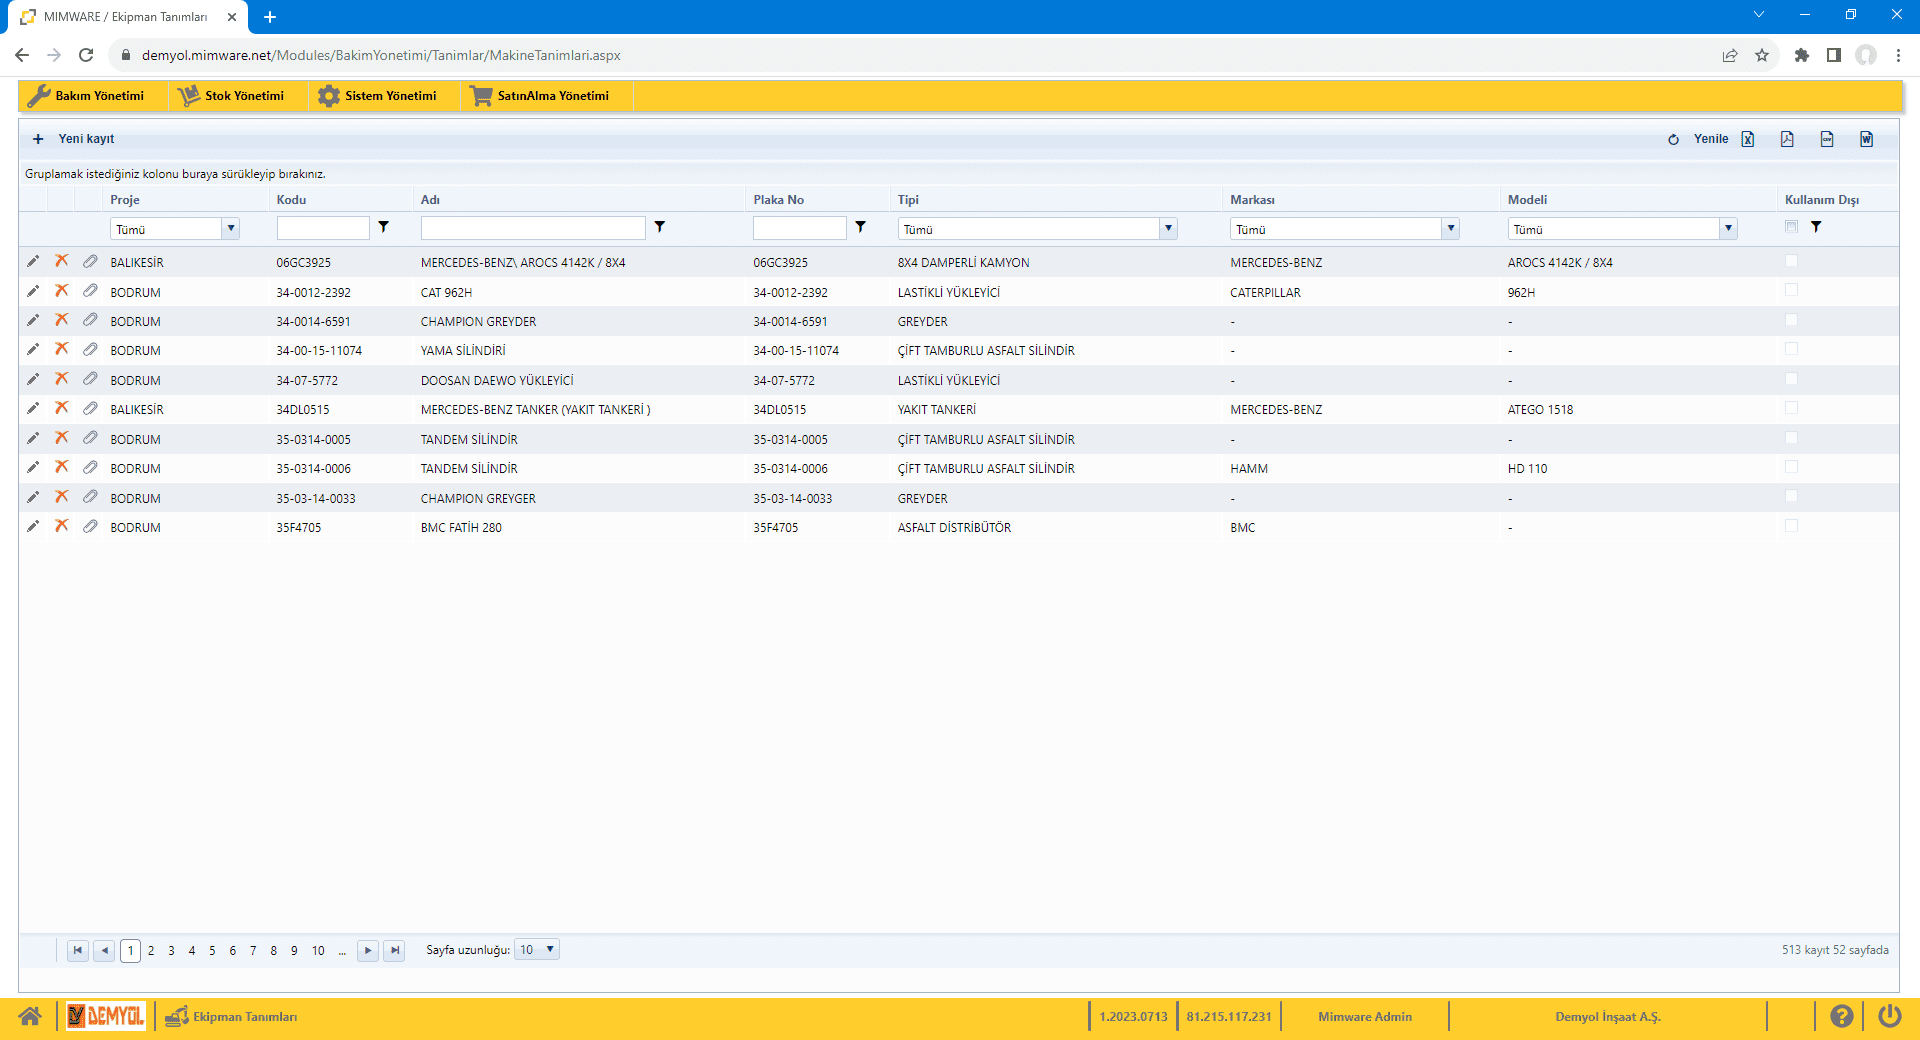Delete the CAT 962H record
1920x1040 pixels.
61,291
